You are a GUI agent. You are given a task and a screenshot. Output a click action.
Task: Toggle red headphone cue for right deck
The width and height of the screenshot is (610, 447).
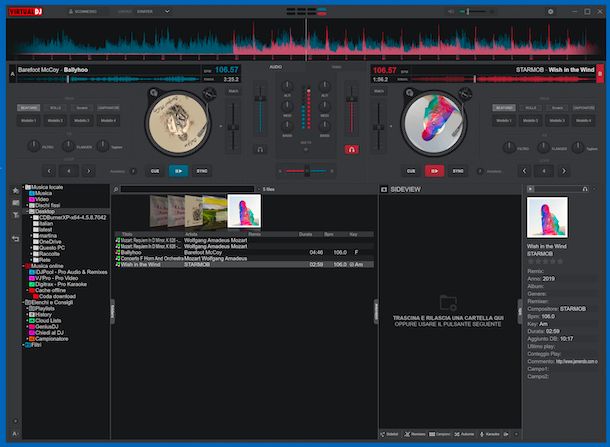pos(352,149)
